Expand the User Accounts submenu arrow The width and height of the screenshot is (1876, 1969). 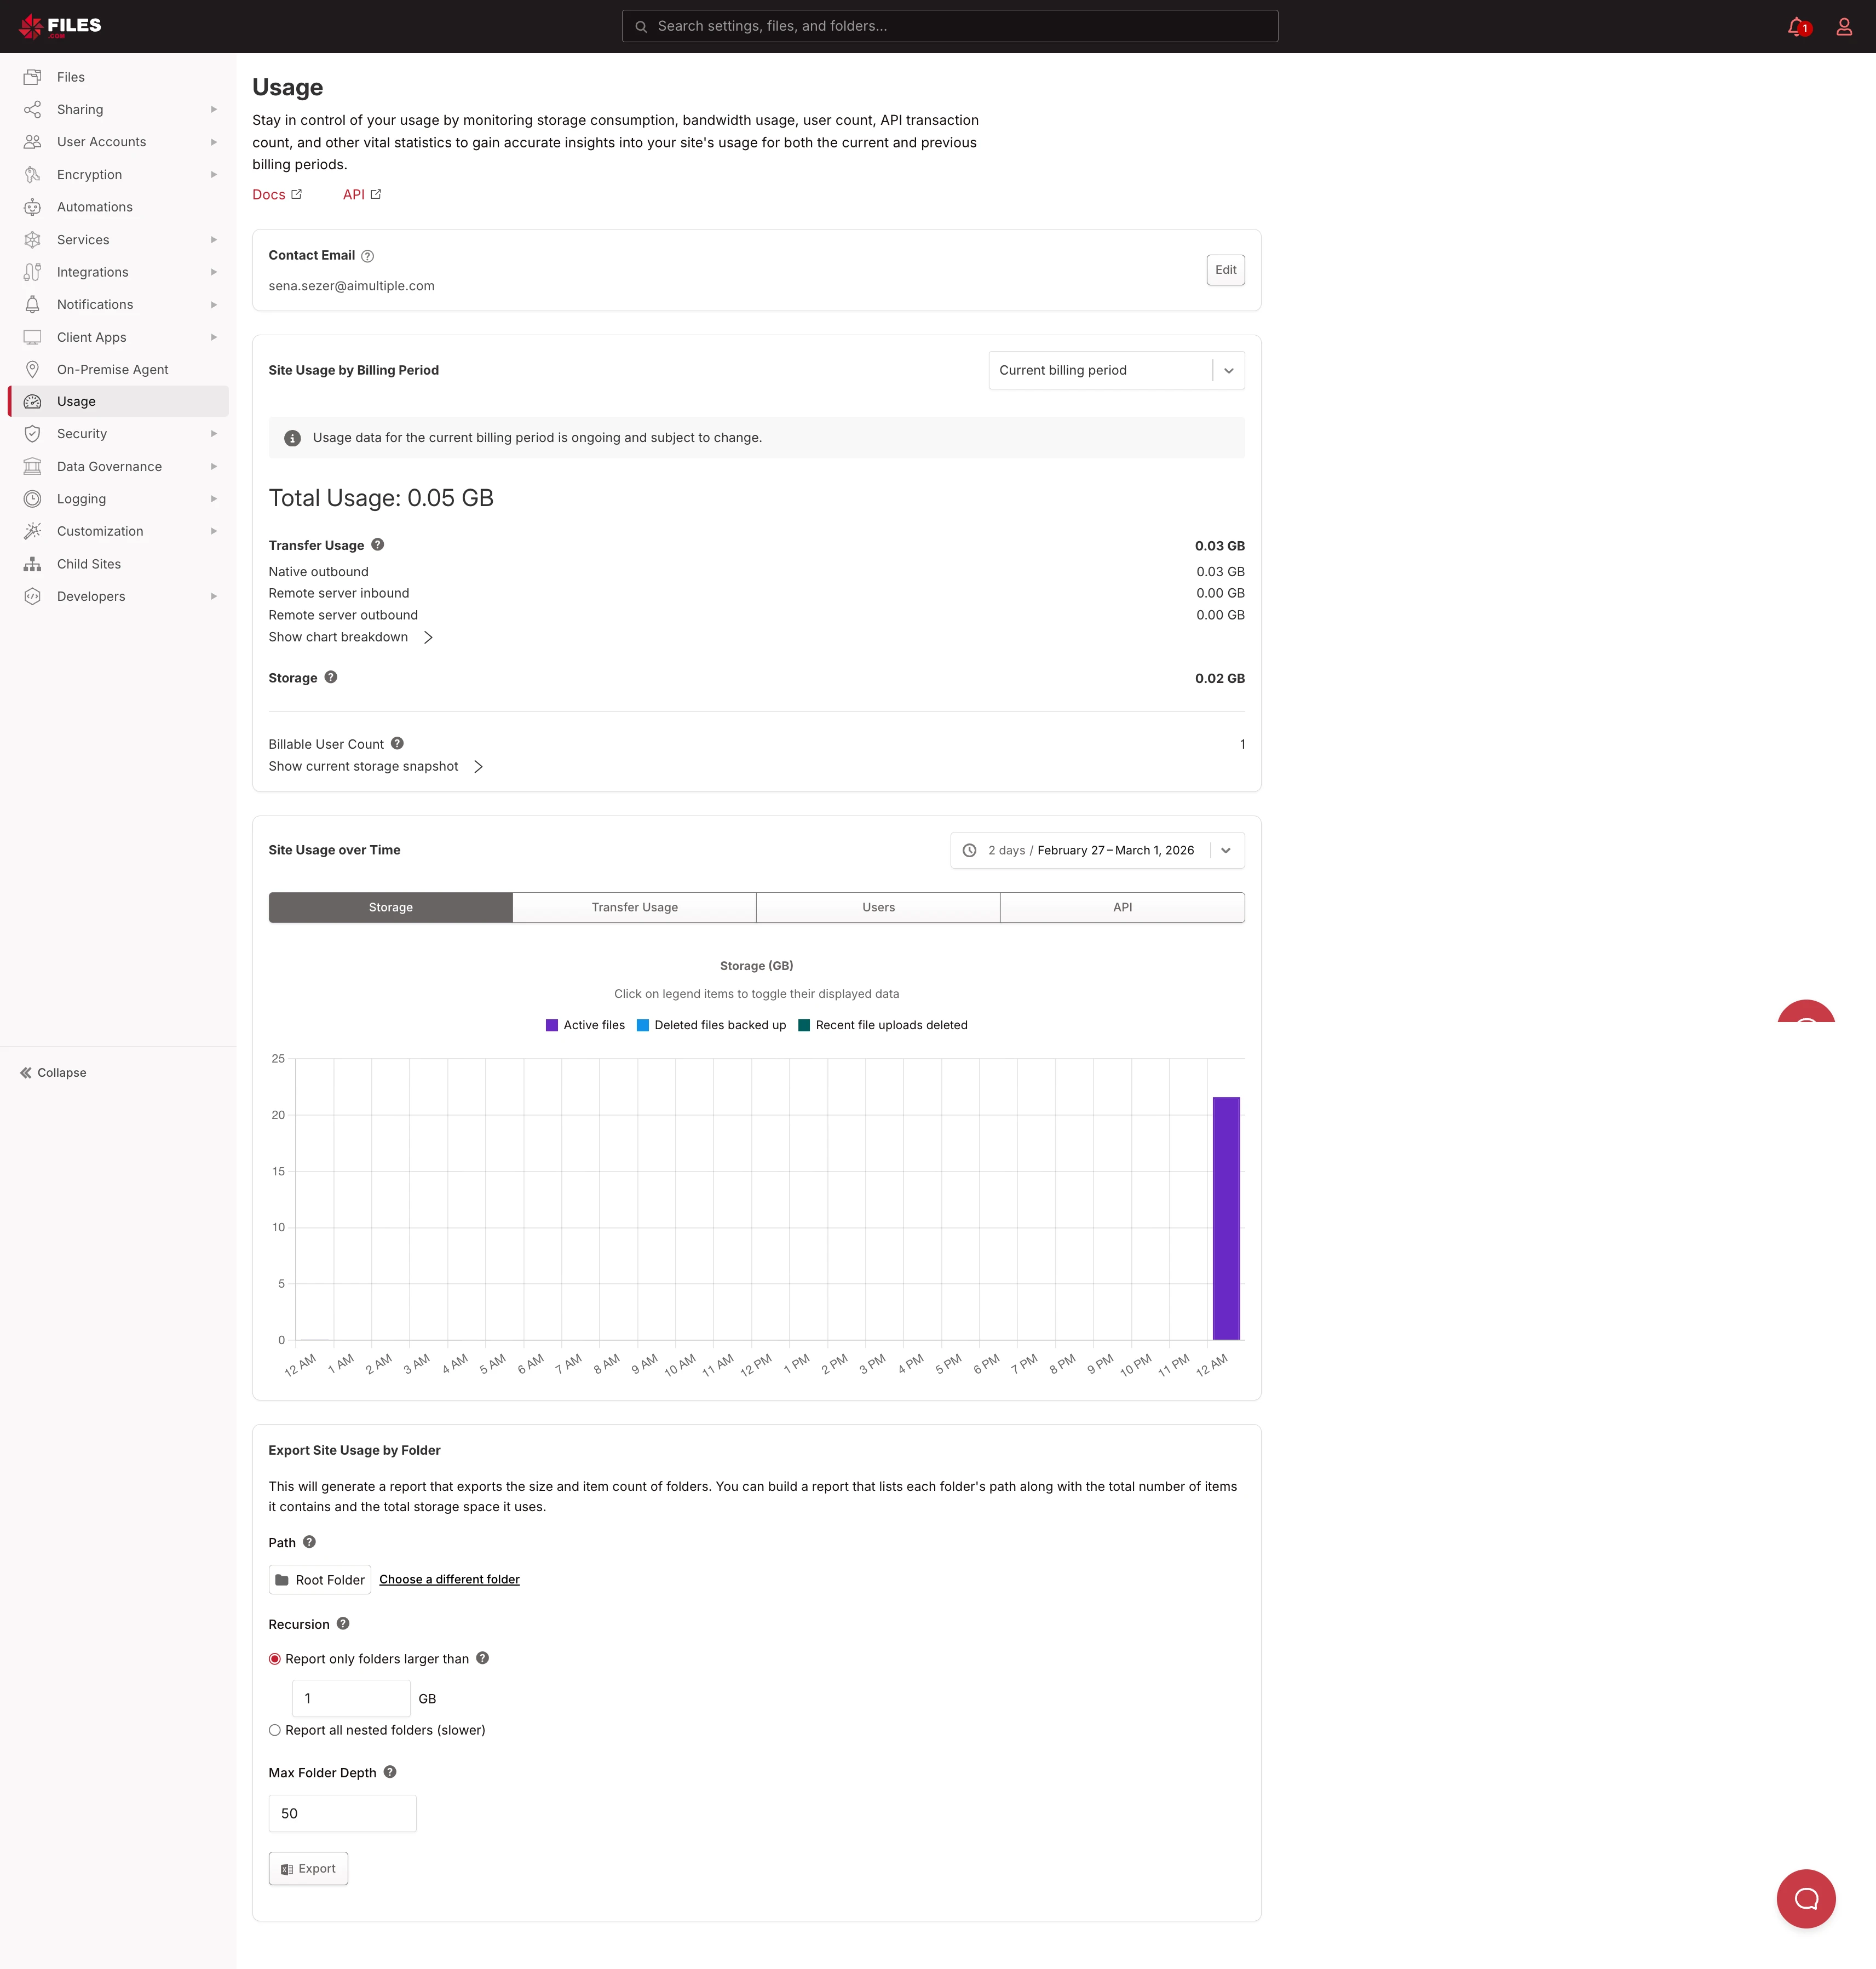point(214,142)
